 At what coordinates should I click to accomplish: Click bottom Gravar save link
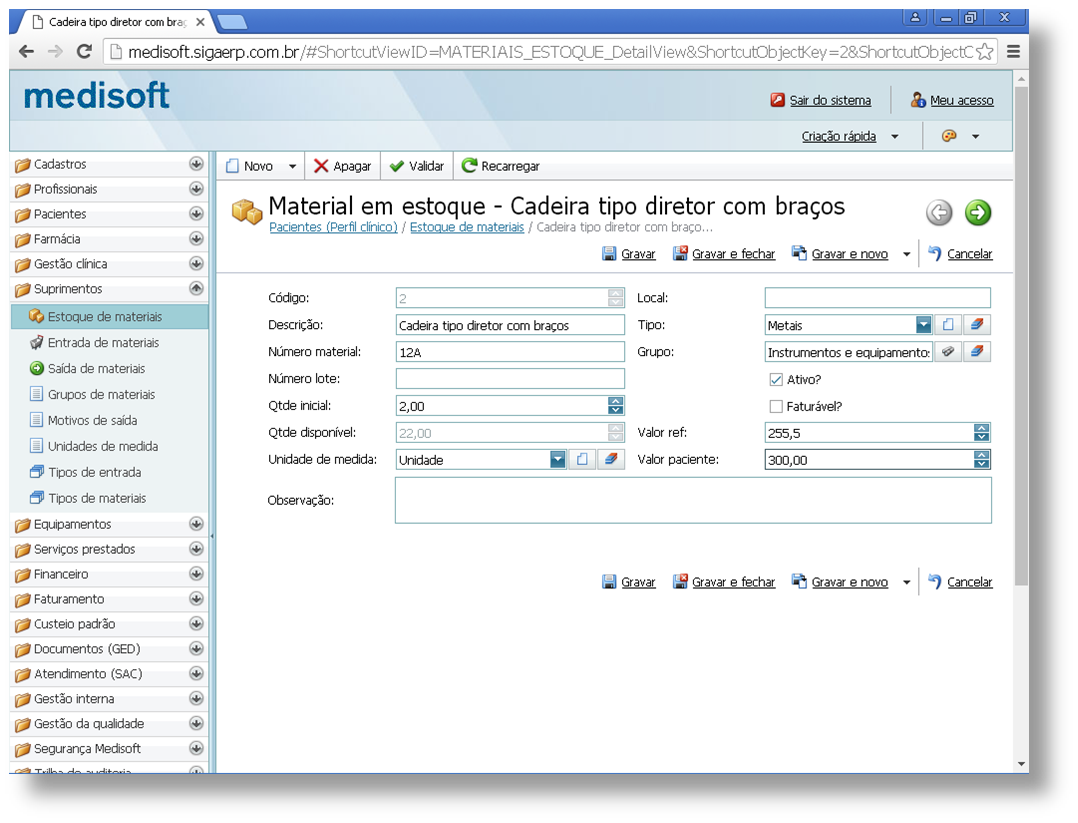point(628,582)
